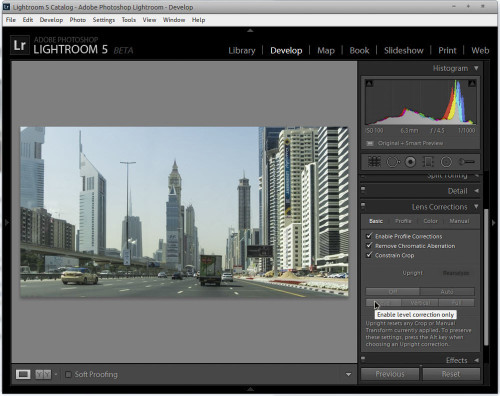Hide the right panel group arrow
The width and height of the screenshot is (500, 396).
coord(494,222)
